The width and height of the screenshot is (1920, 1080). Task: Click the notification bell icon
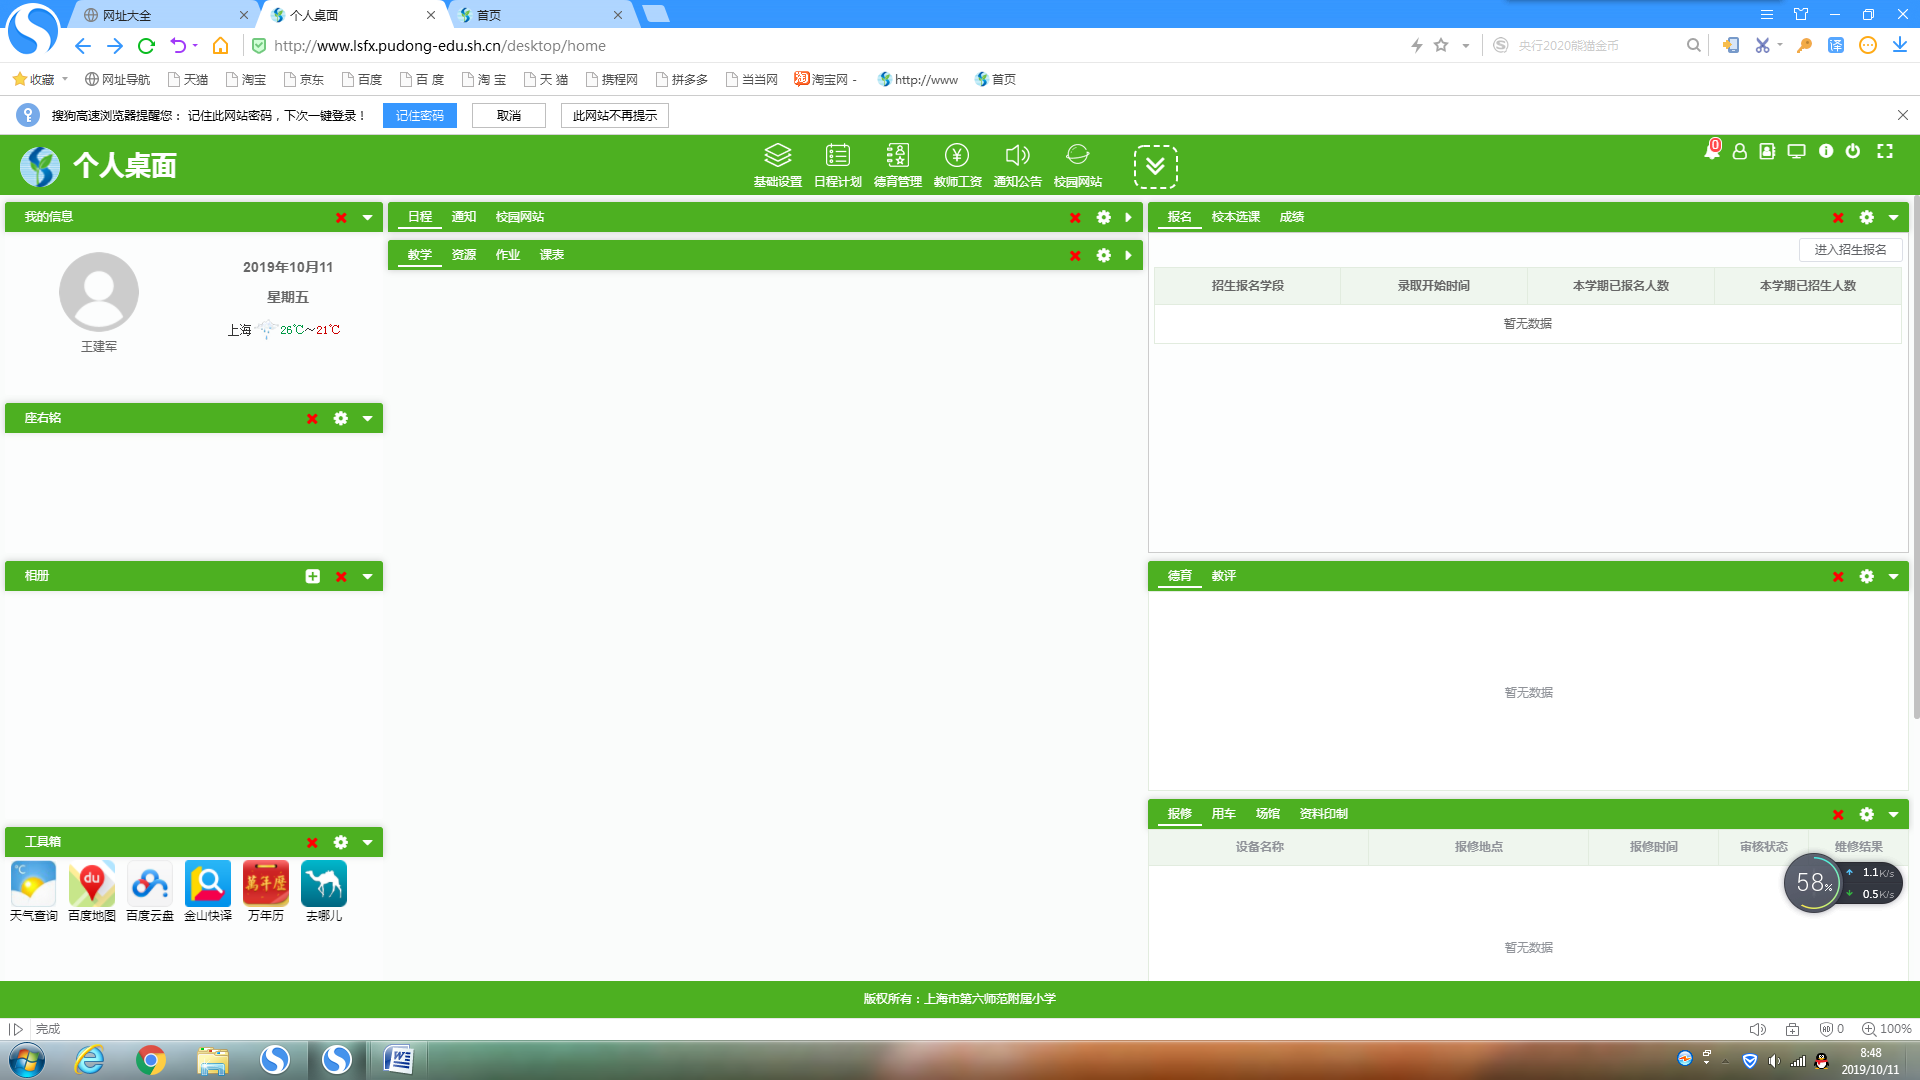click(x=1712, y=151)
